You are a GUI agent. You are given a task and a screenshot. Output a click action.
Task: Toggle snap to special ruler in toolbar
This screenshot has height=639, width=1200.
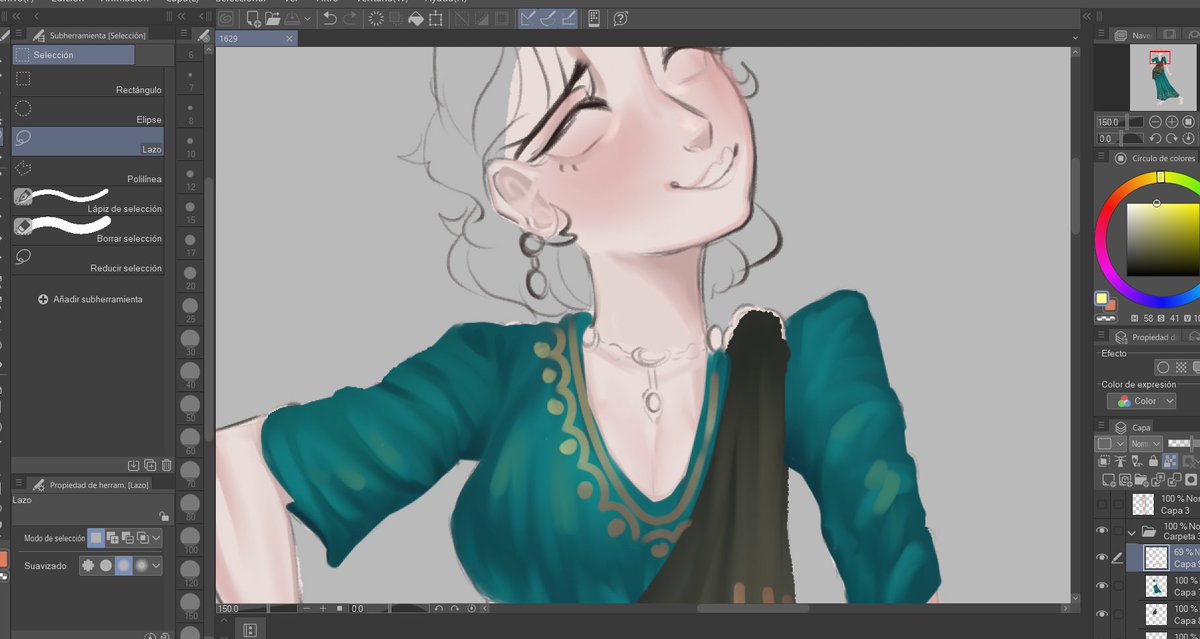point(548,18)
